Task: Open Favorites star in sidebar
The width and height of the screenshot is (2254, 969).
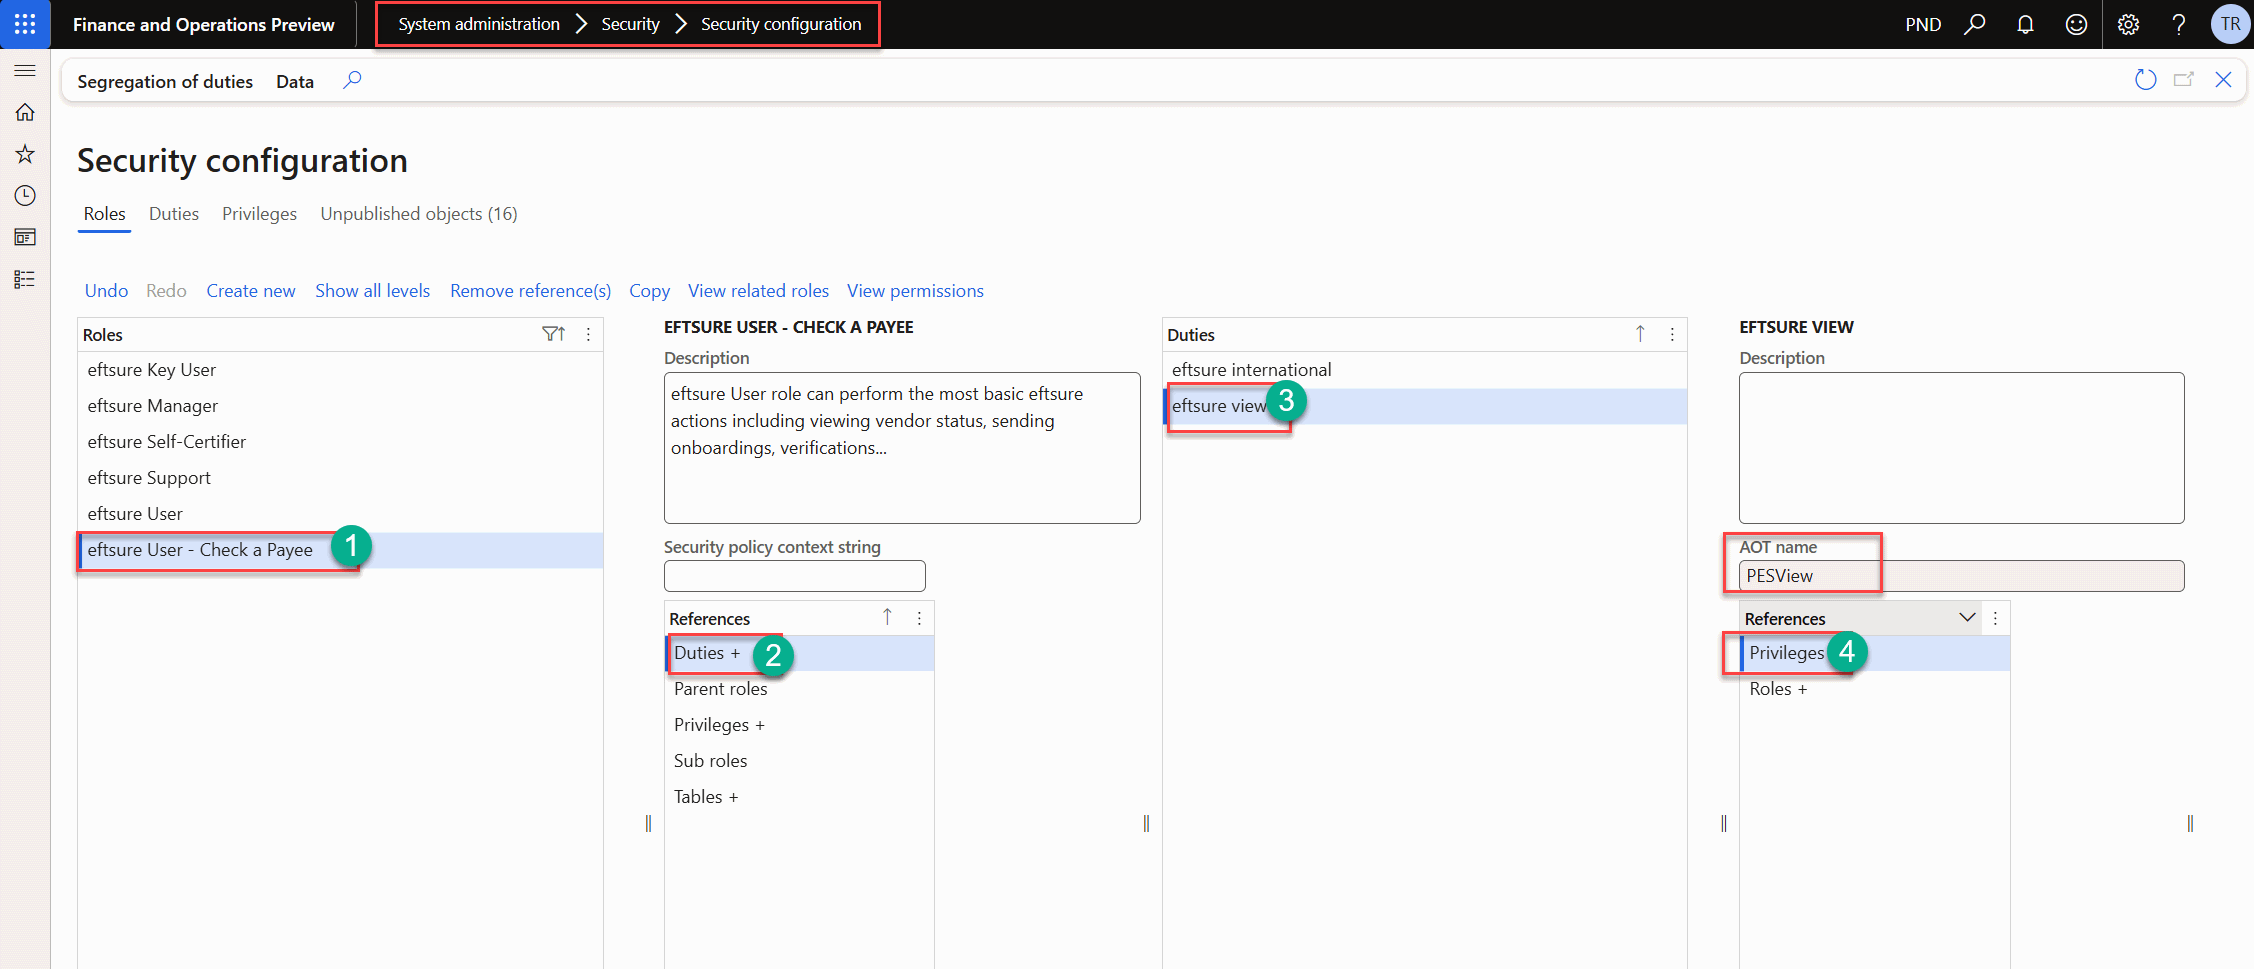Action: (x=25, y=154)
